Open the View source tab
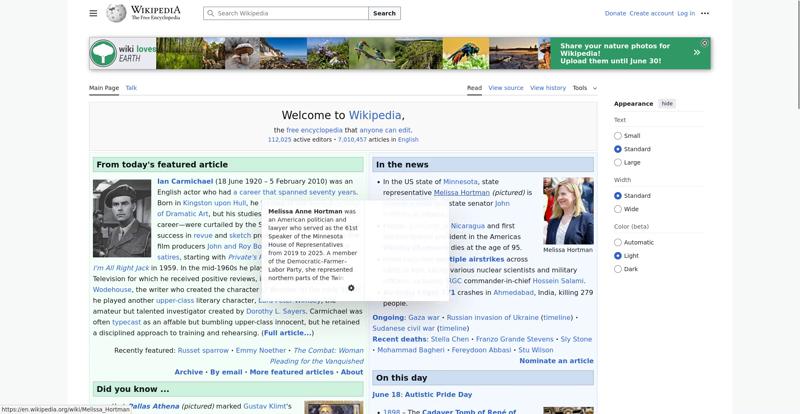This screenshot has height=414, width=800. (x=506, y=88)
